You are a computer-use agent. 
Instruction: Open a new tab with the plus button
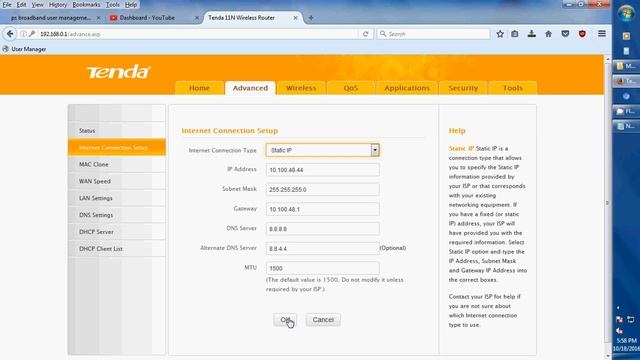pyautogui.click(x=311, y=18)
